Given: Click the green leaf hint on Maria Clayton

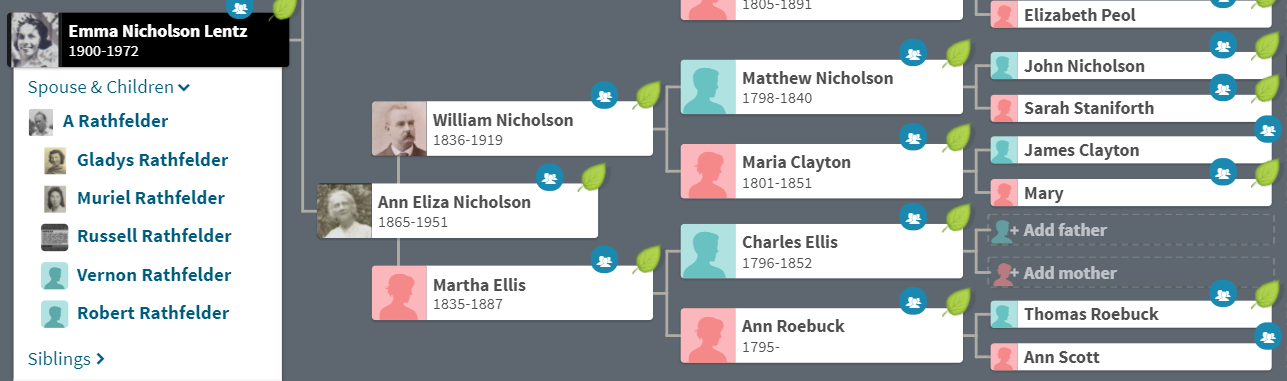Looking at the screenshot, I should tap(959, 138).
